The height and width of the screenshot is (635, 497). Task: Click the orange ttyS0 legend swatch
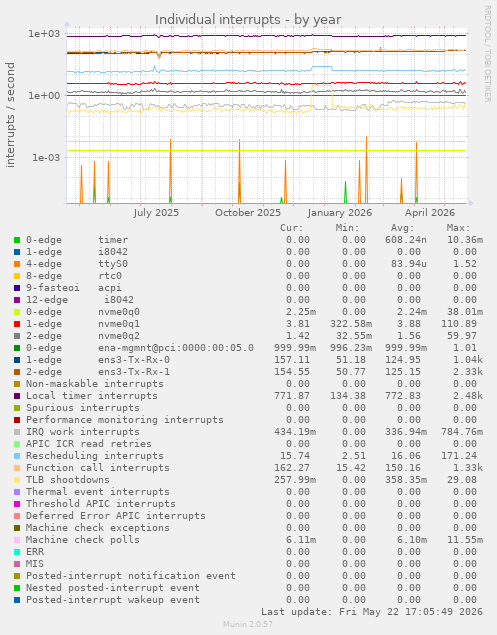point(17,264)
